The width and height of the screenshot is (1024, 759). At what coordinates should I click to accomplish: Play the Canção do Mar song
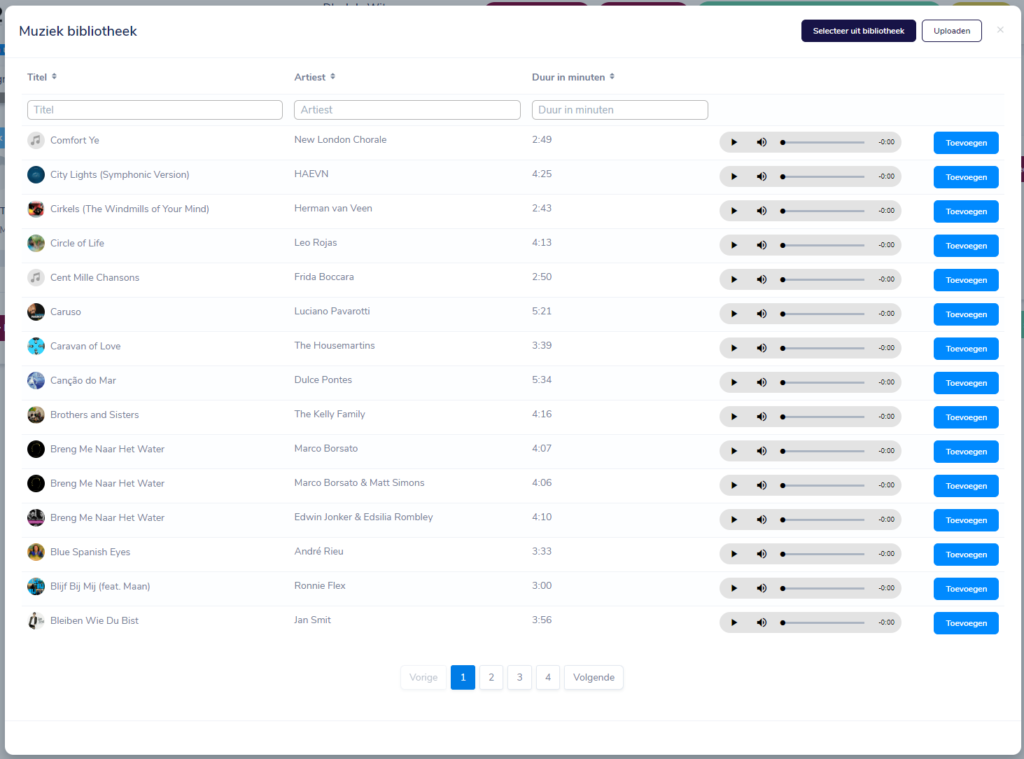tap(734, 382)
